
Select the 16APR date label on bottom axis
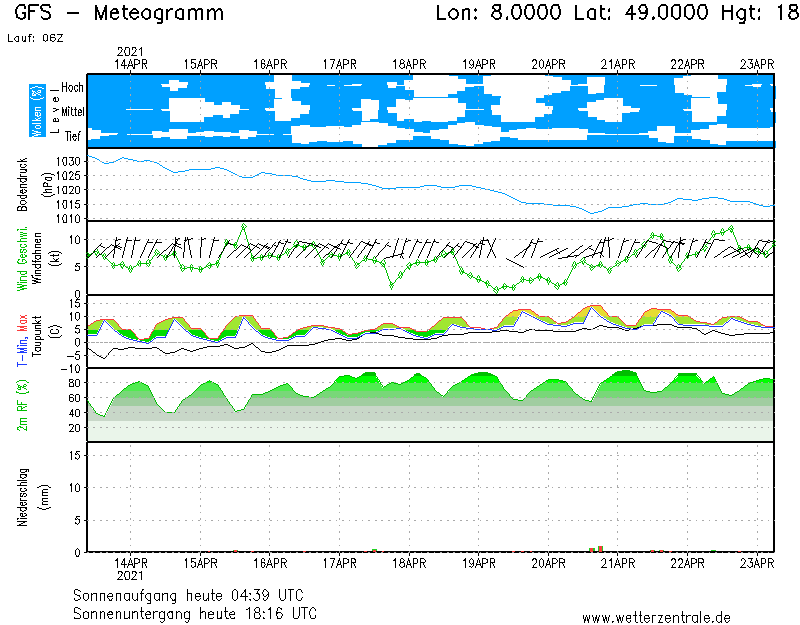click(271, 563)
